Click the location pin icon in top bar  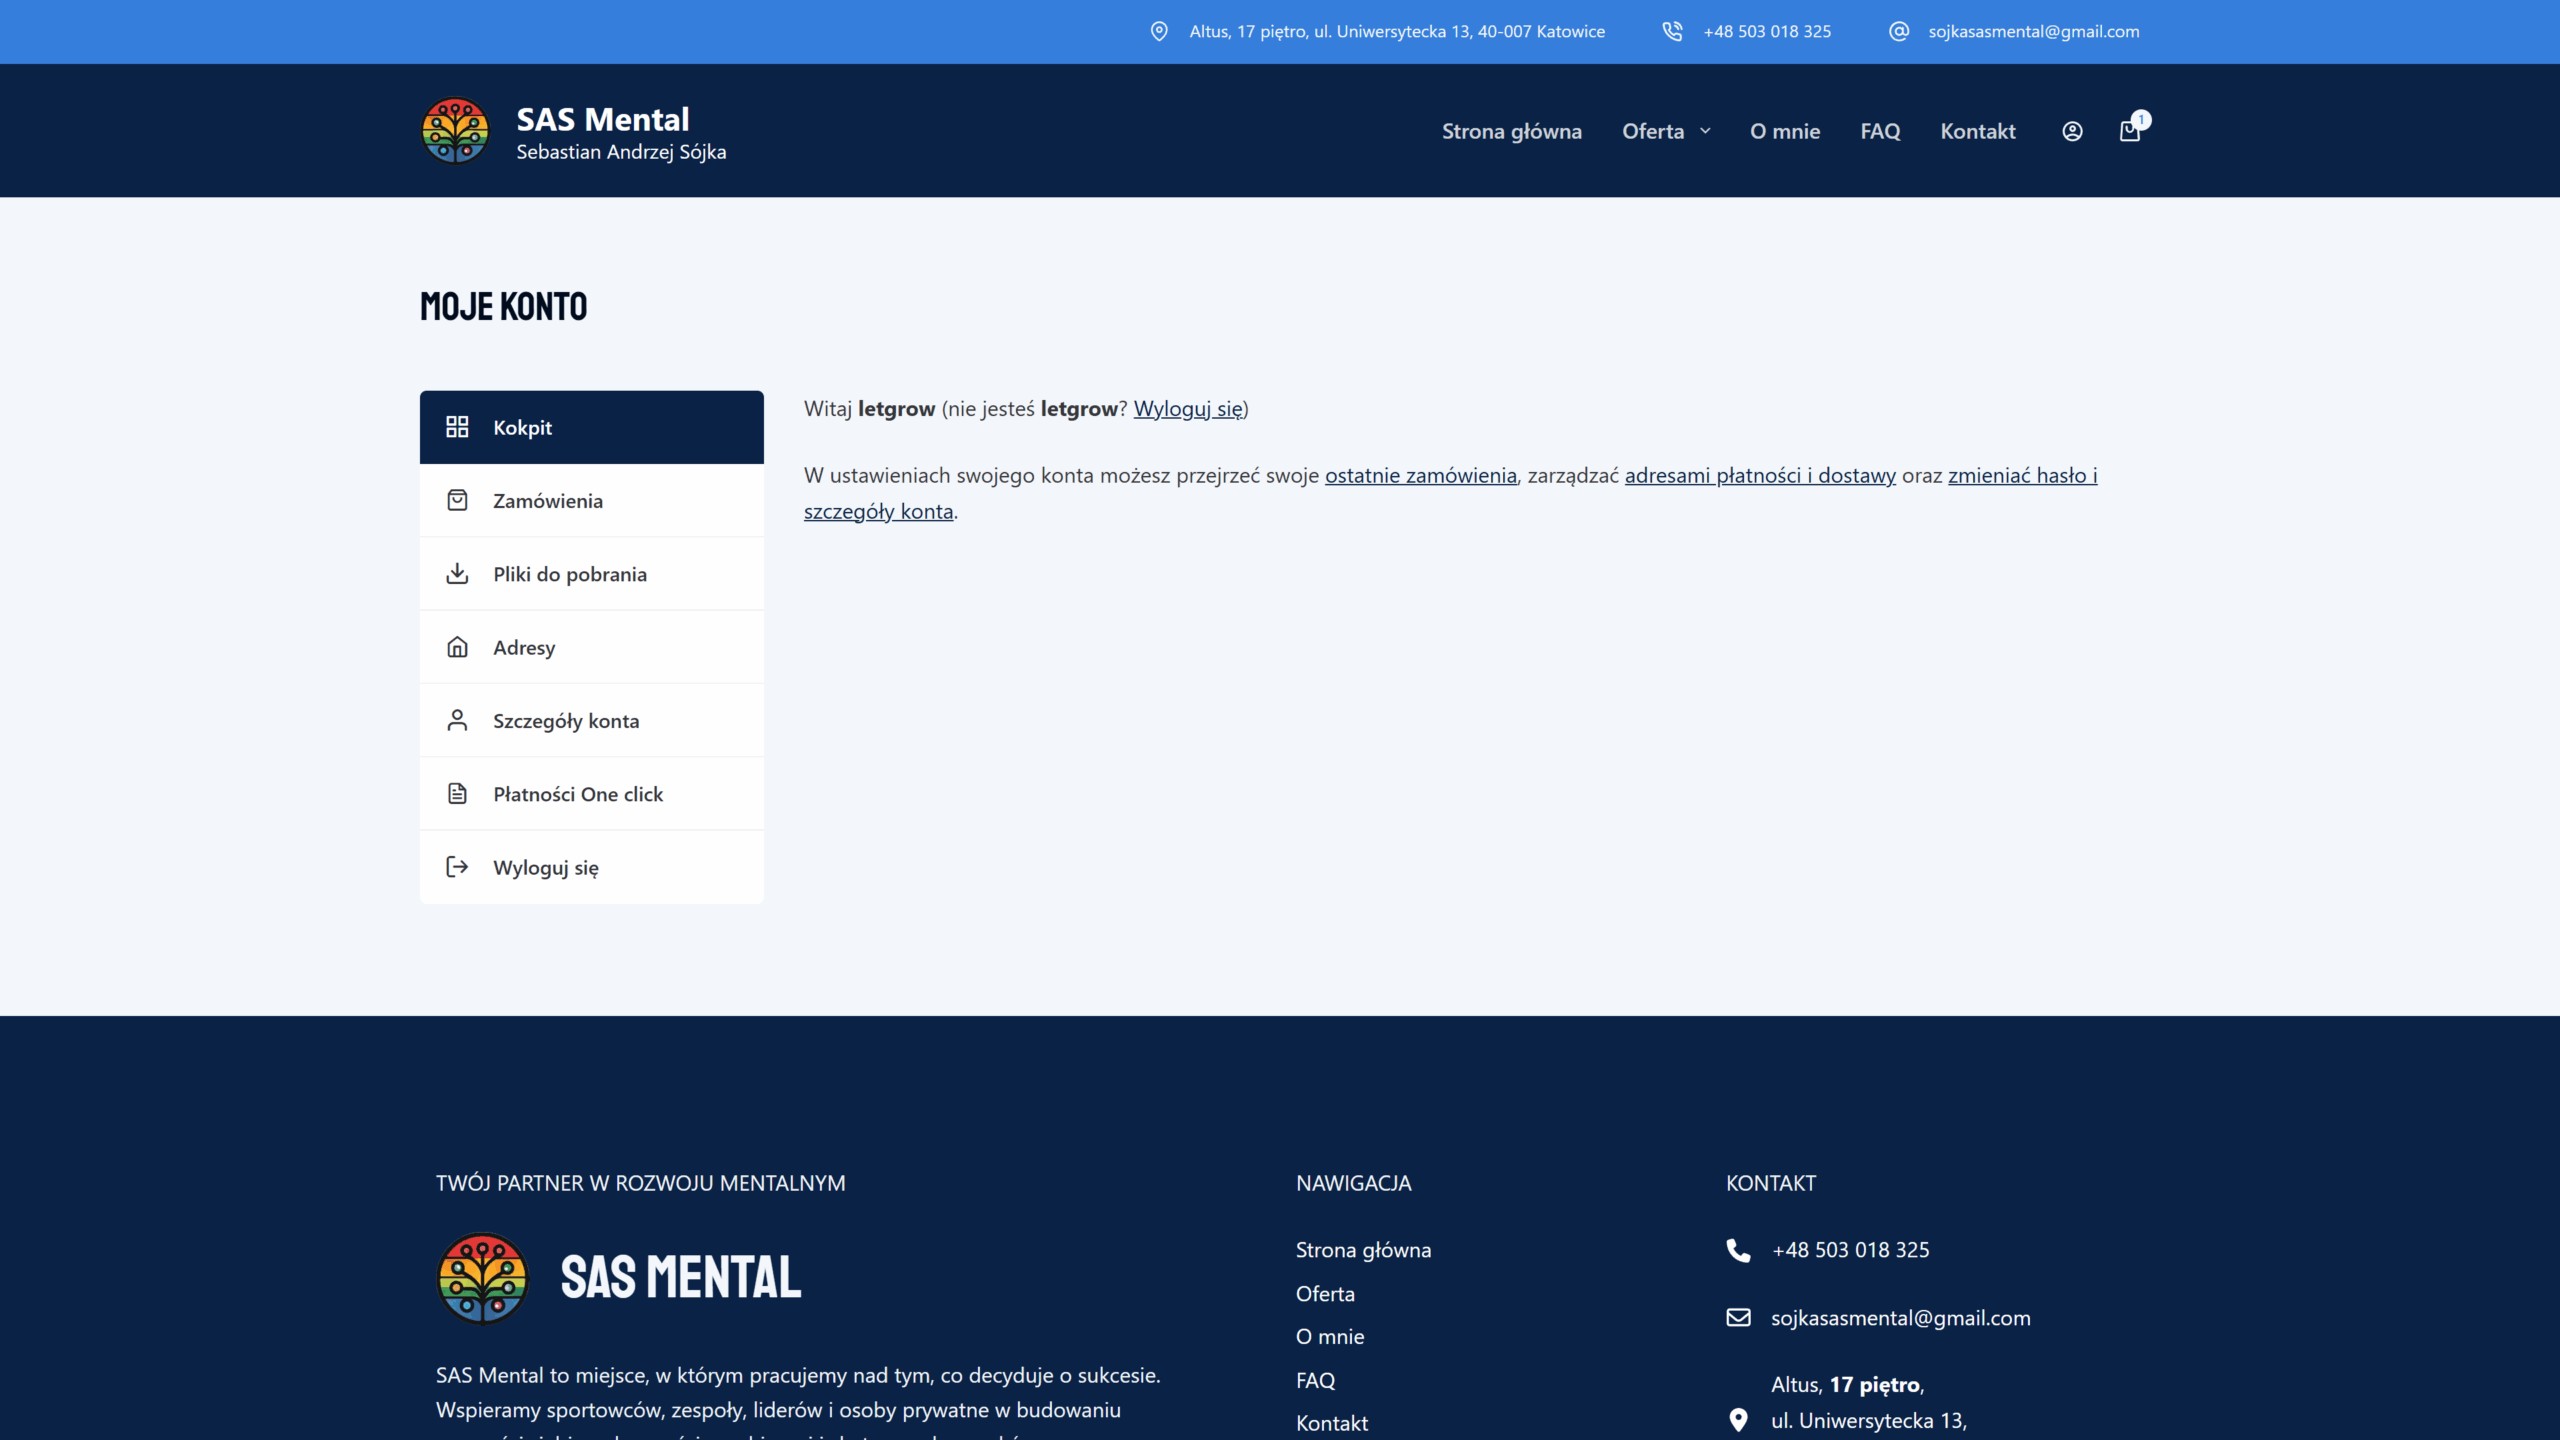click(1159, 31)
